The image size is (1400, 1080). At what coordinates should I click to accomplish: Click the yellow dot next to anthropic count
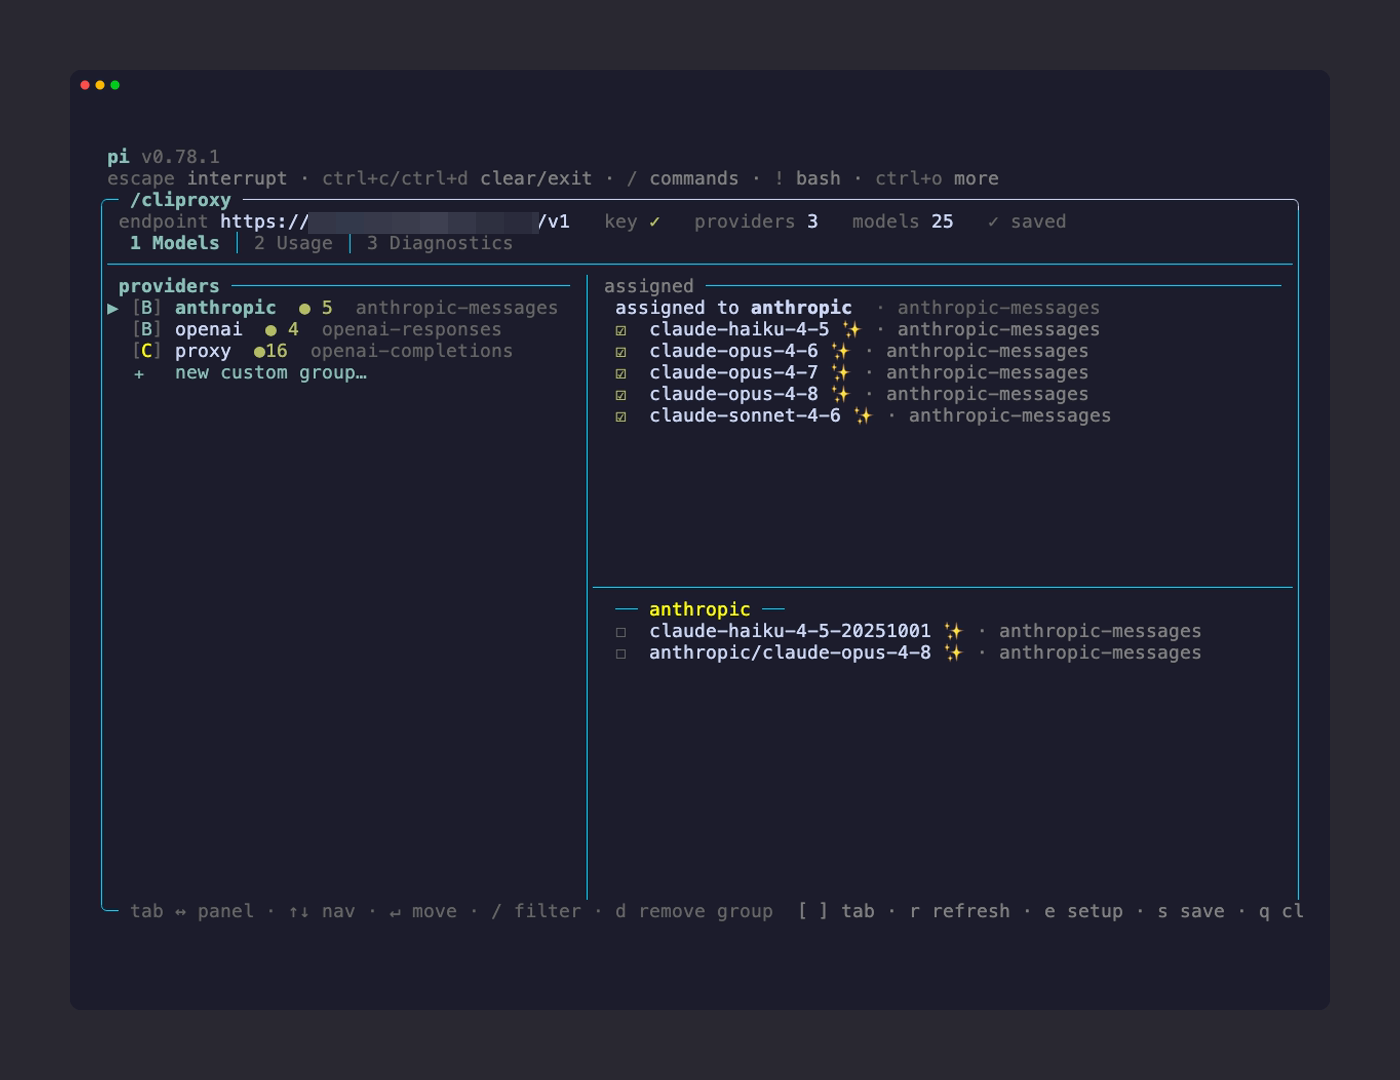305,309
